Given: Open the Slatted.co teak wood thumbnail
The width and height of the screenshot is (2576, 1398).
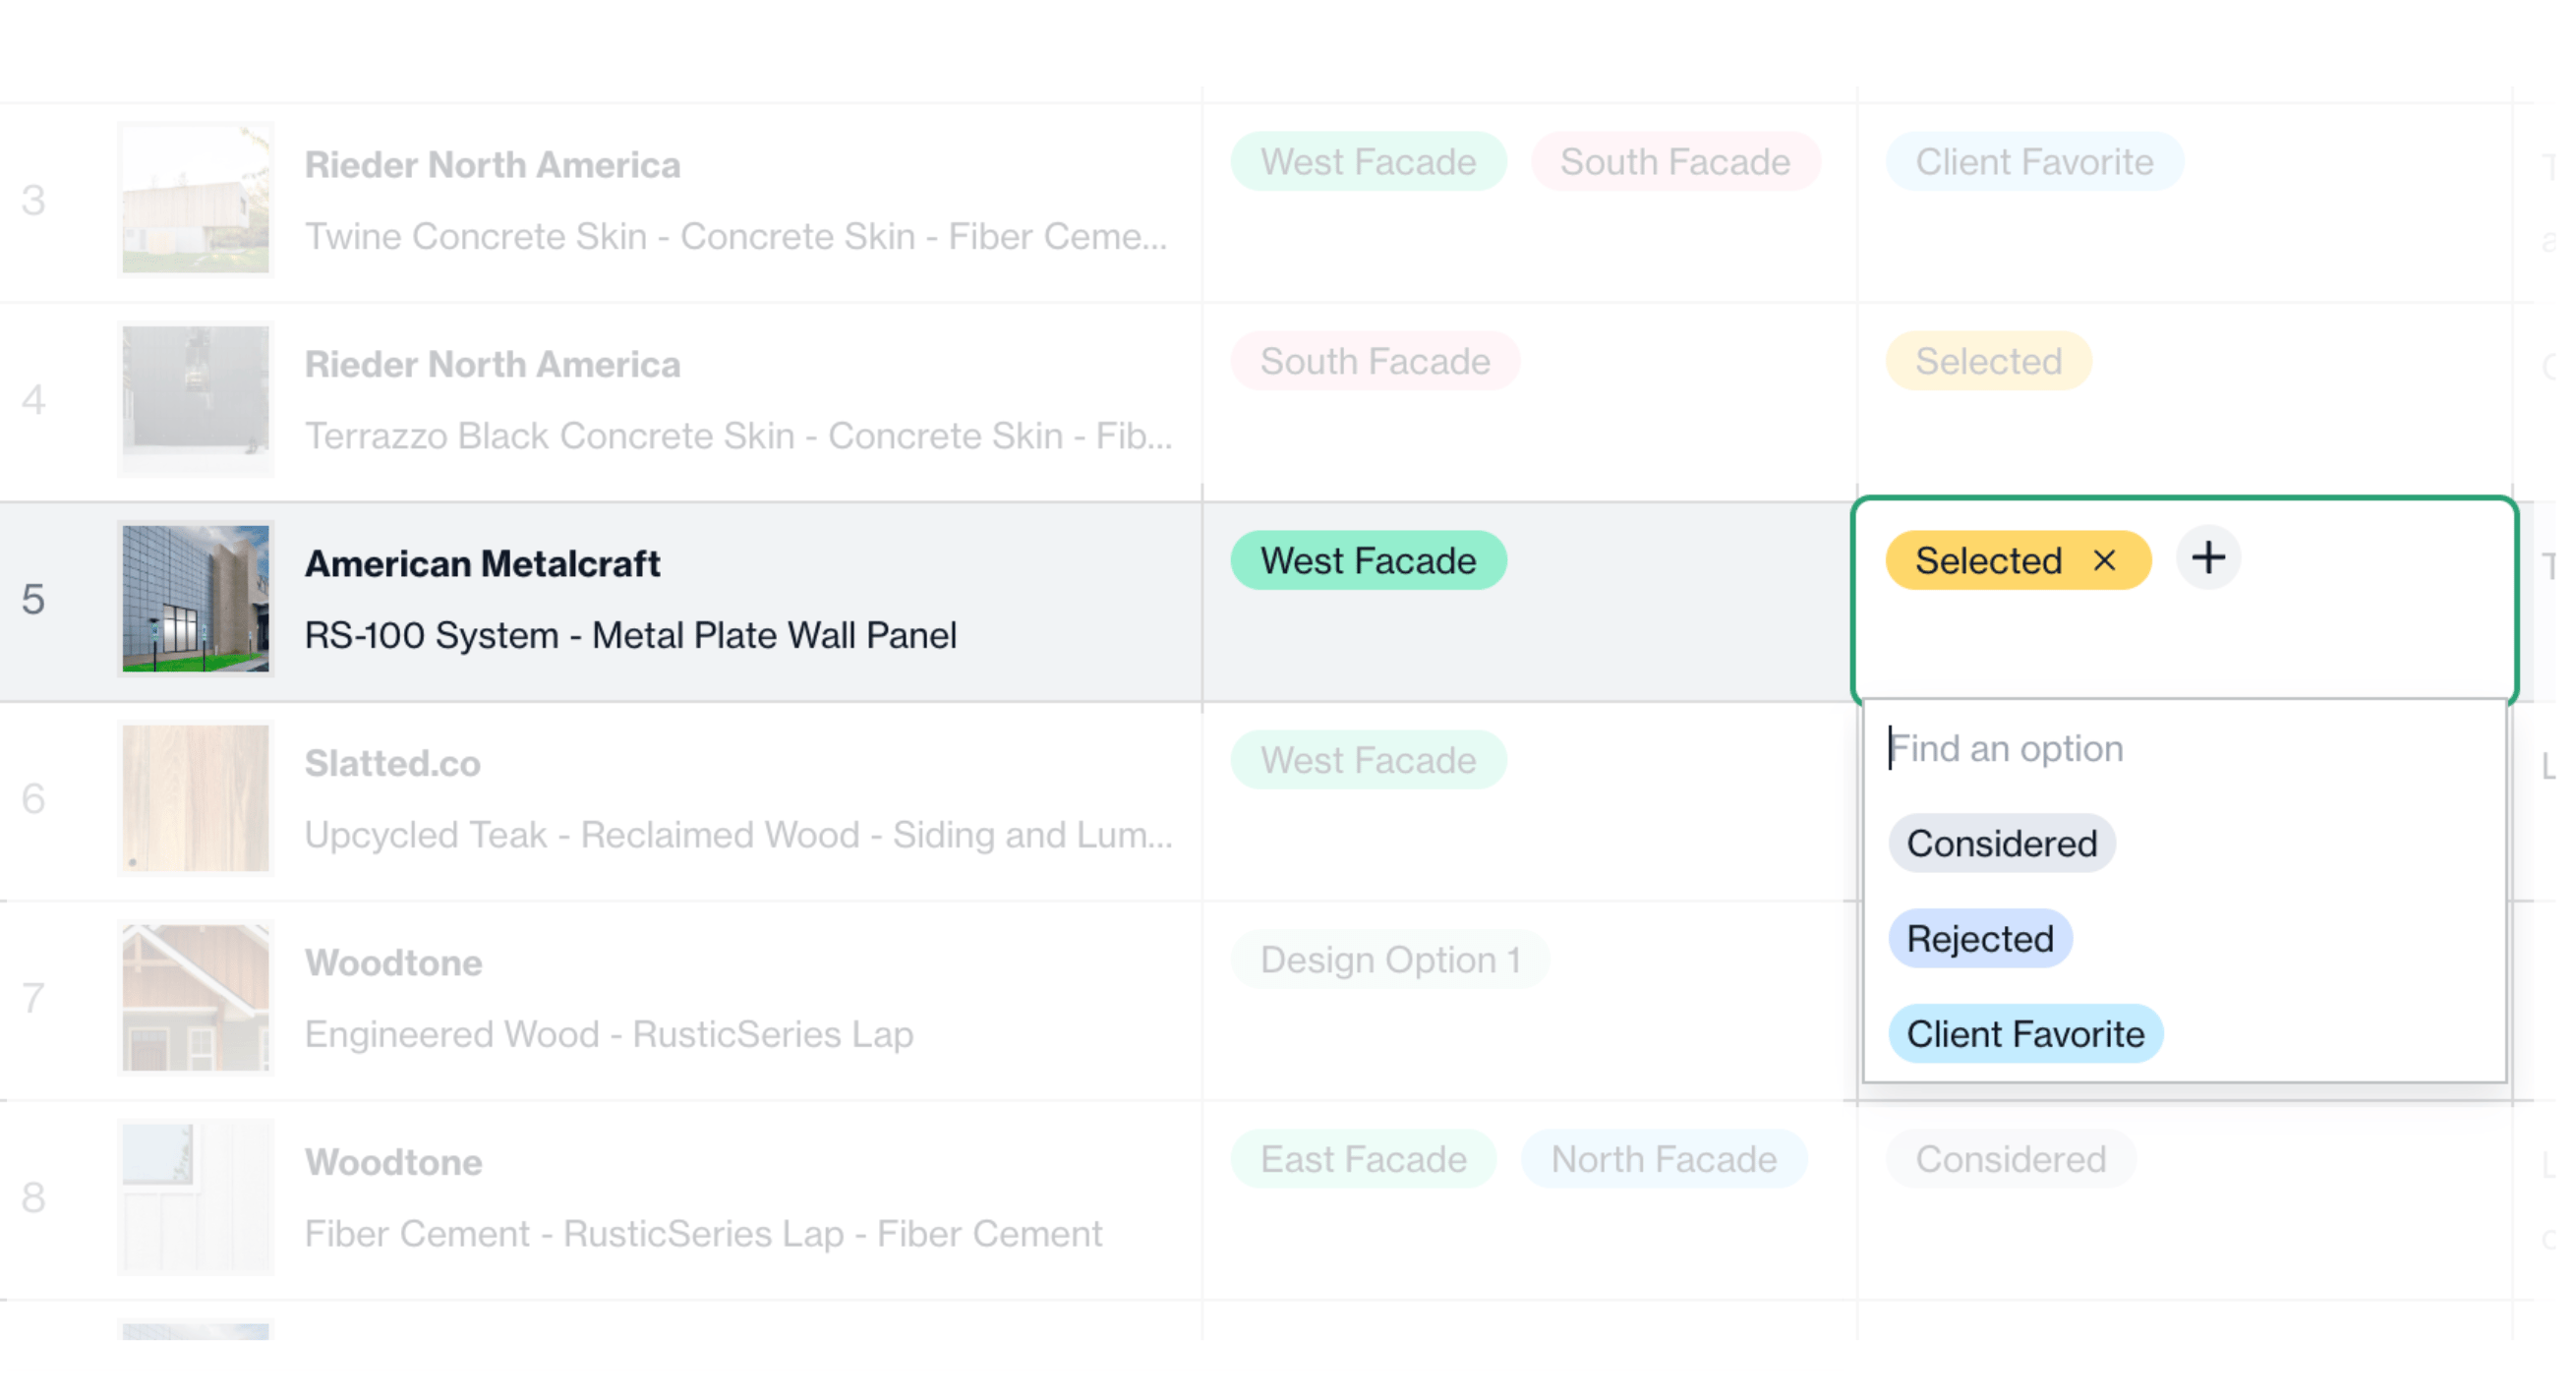Looking at the screenshot, I should [196, 799].
